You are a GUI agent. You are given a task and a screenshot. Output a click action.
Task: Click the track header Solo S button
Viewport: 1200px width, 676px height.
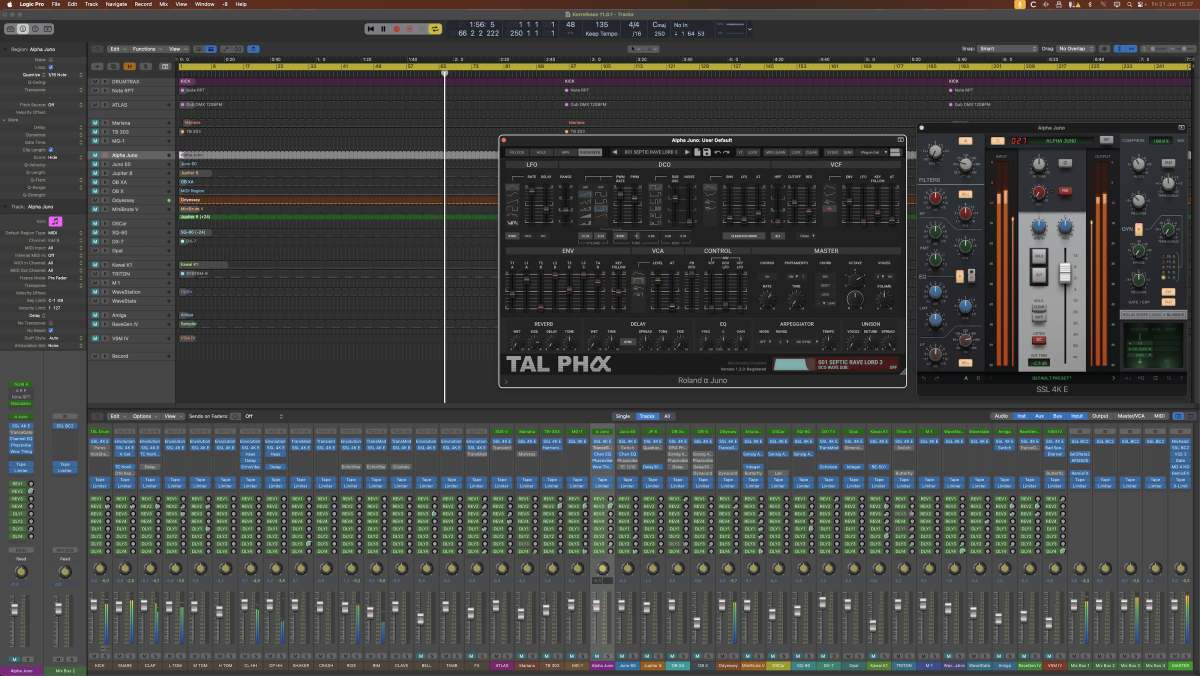click(x=146, y=67)
